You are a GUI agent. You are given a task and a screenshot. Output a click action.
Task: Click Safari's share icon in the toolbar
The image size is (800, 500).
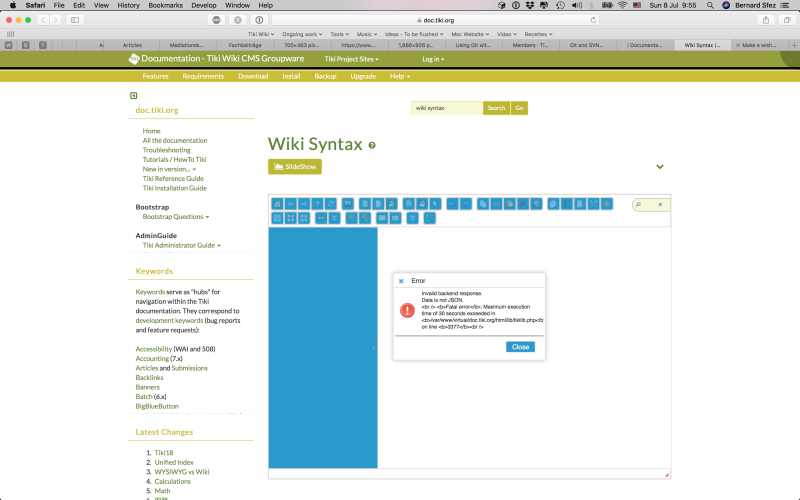(x=766, y=20)
